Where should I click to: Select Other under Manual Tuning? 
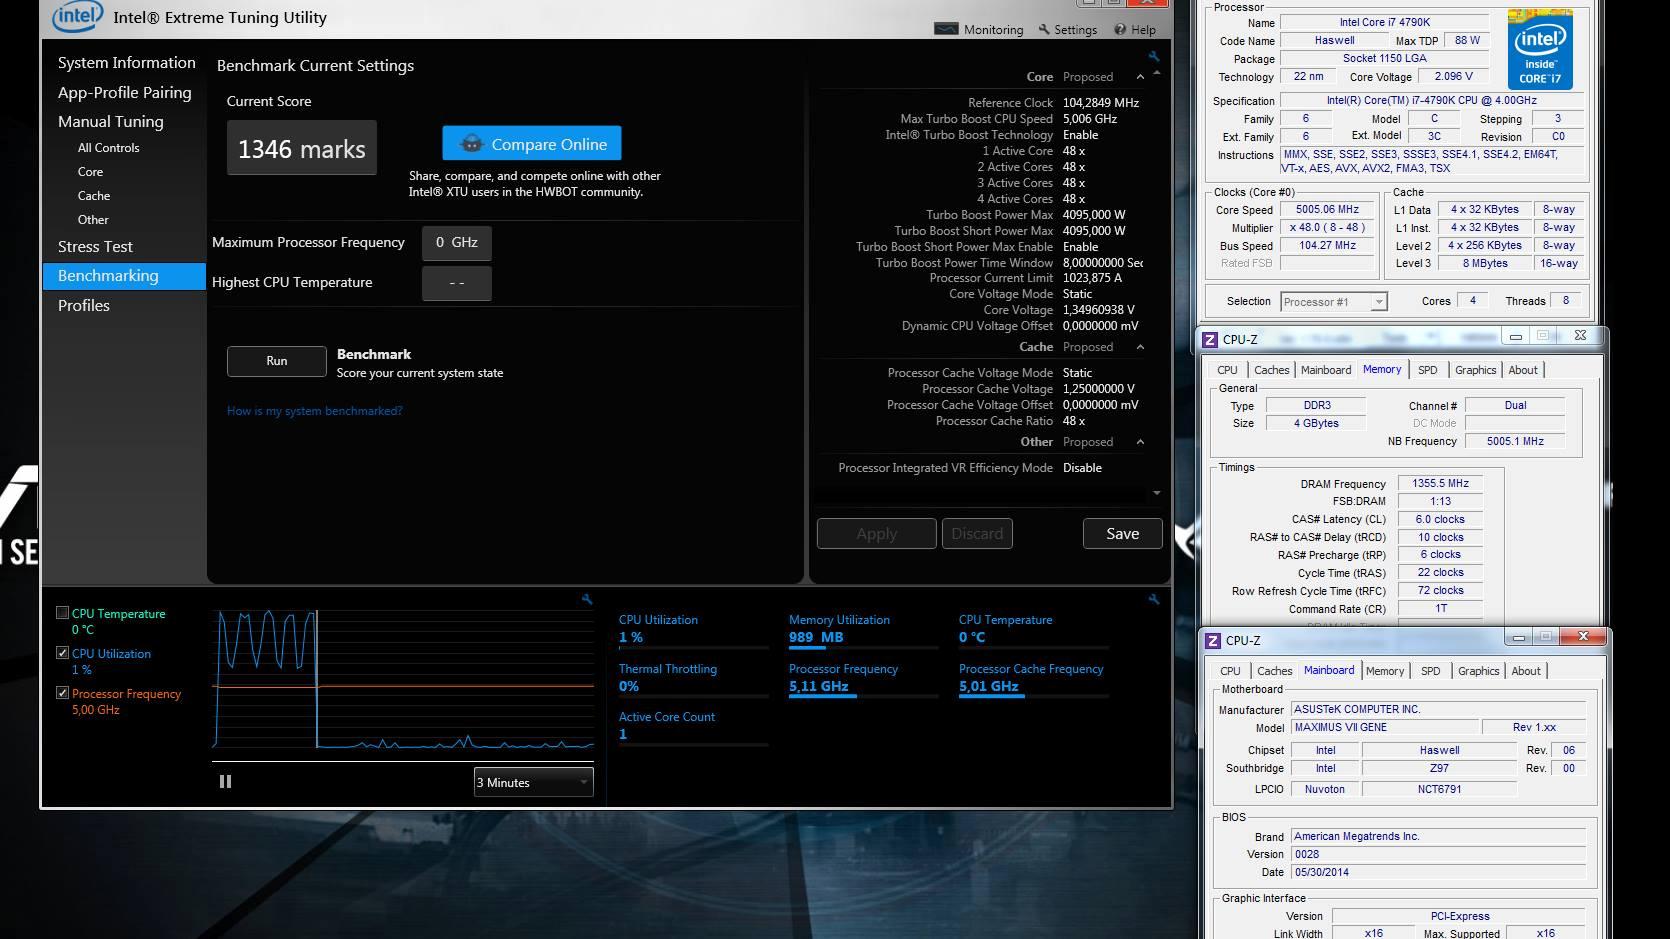[x=93, y=219]
